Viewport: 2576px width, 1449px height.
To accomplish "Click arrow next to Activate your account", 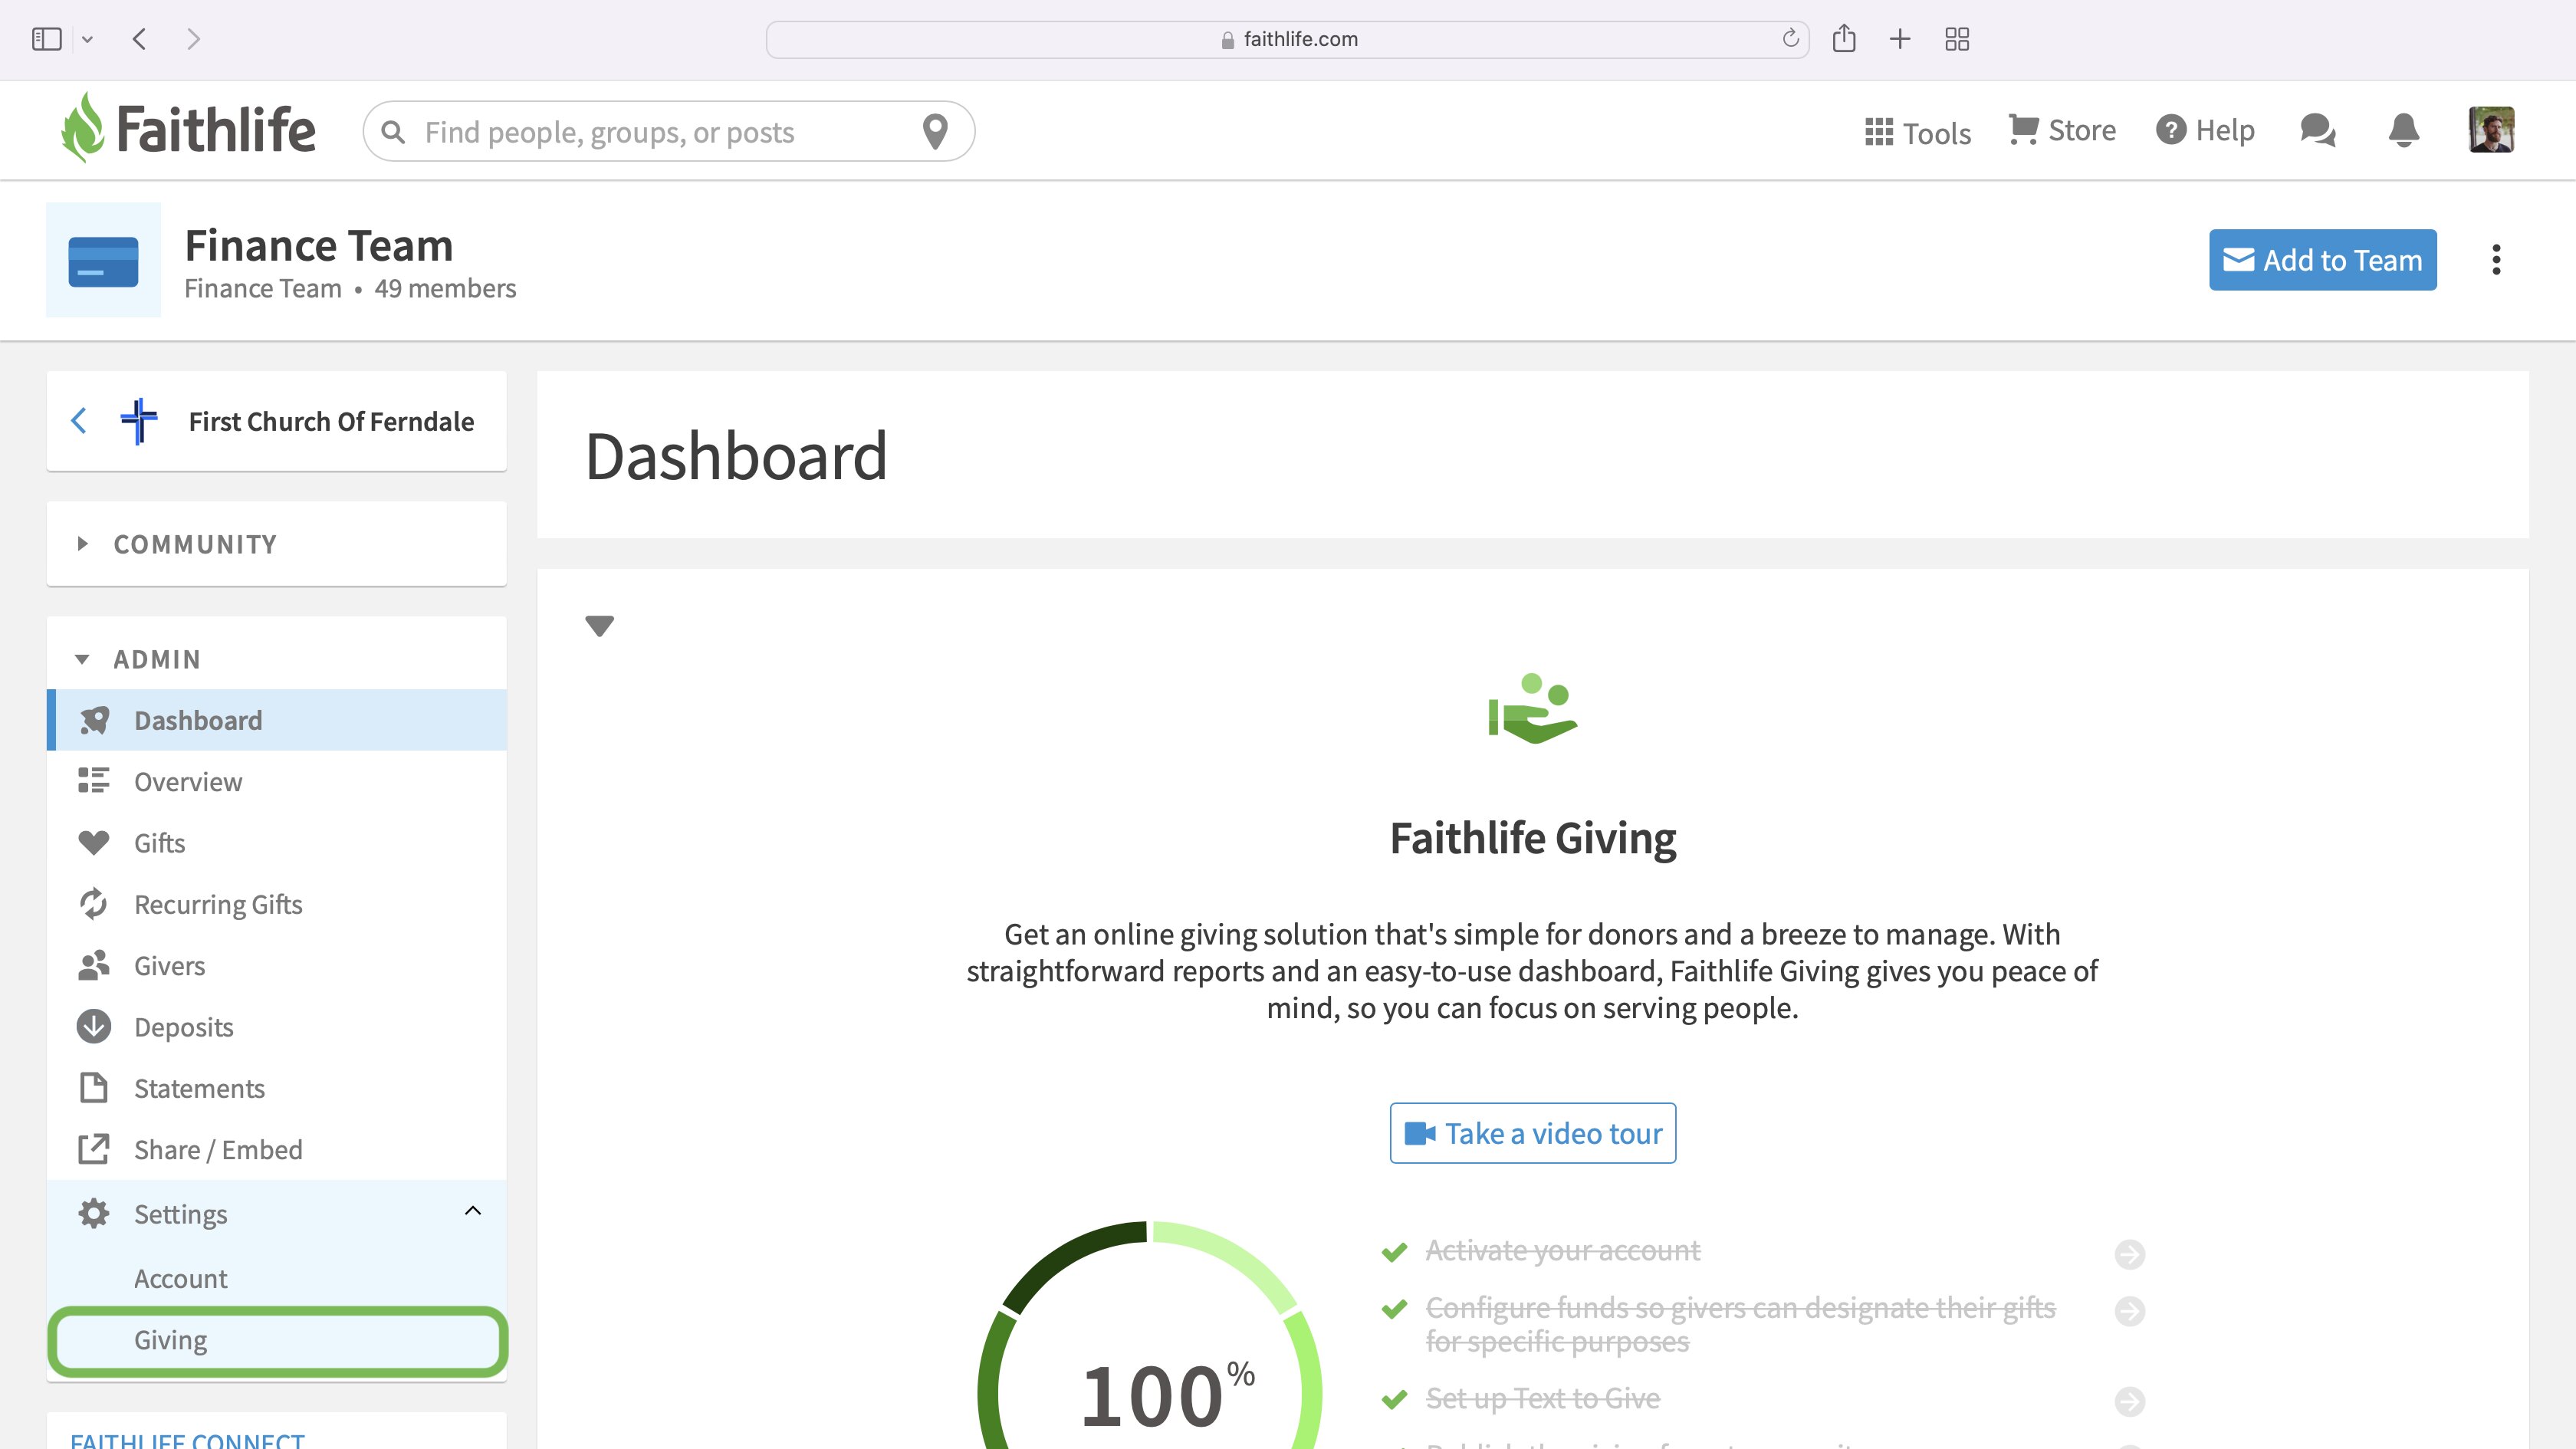I will [x=2130, y=1254].
